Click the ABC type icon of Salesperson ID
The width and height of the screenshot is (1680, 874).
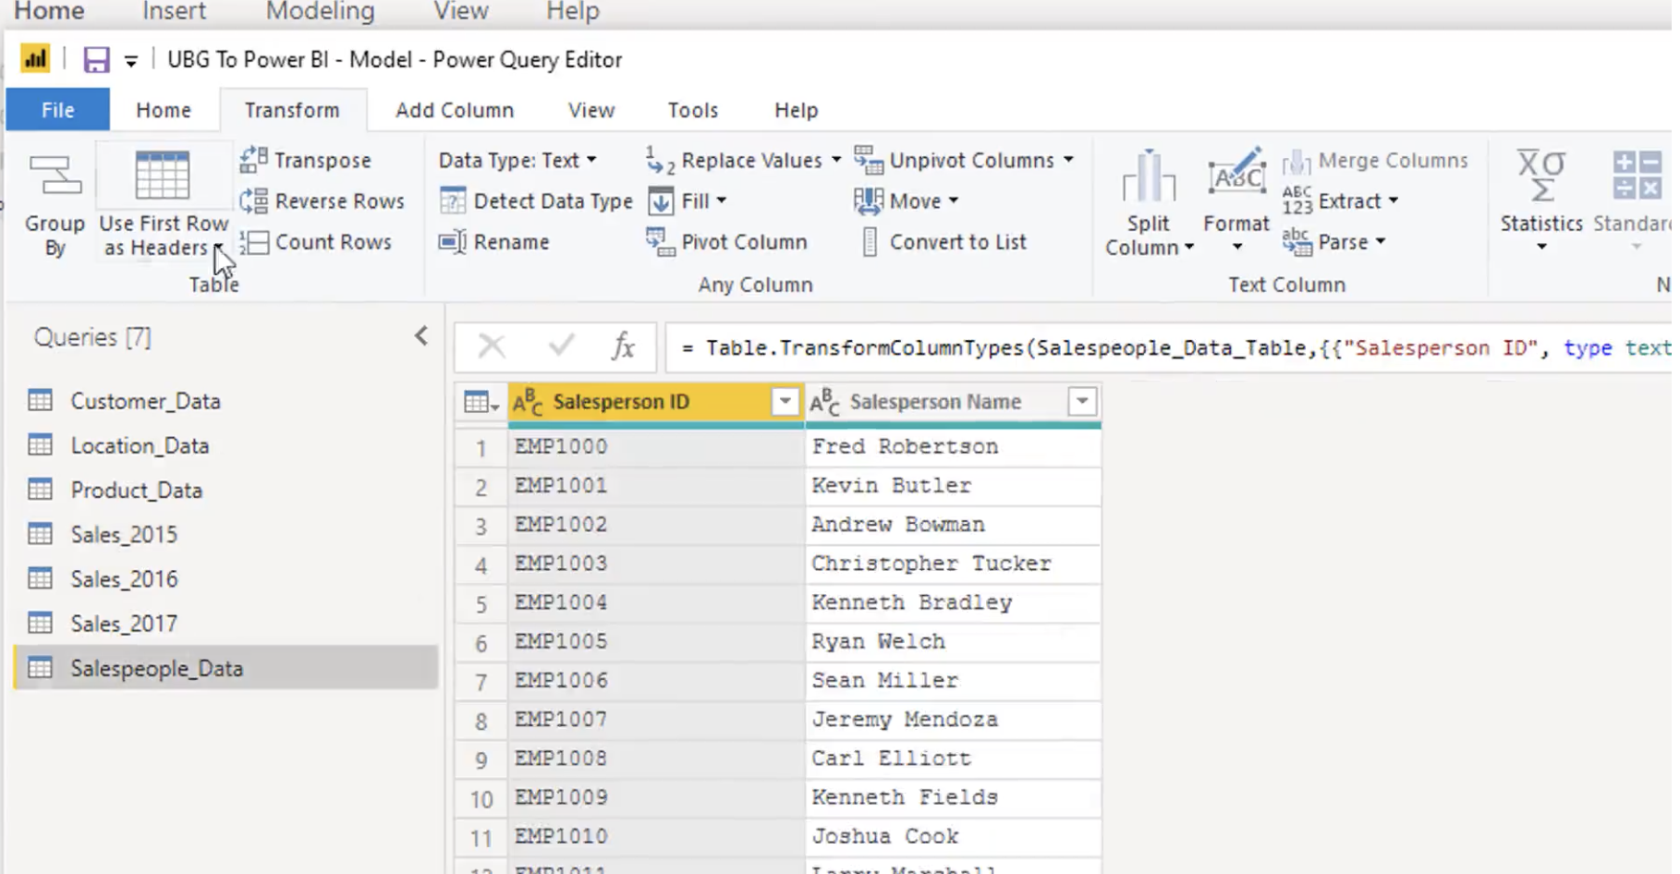528,402
